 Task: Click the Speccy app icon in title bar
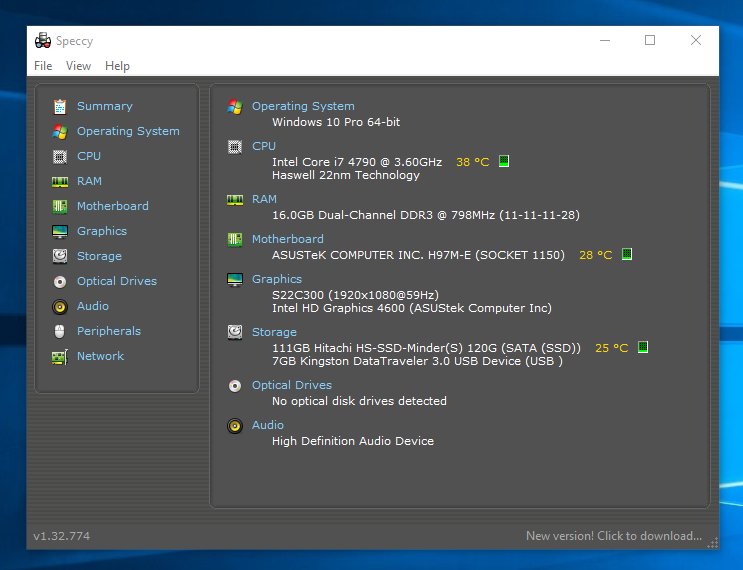(43, 41)
